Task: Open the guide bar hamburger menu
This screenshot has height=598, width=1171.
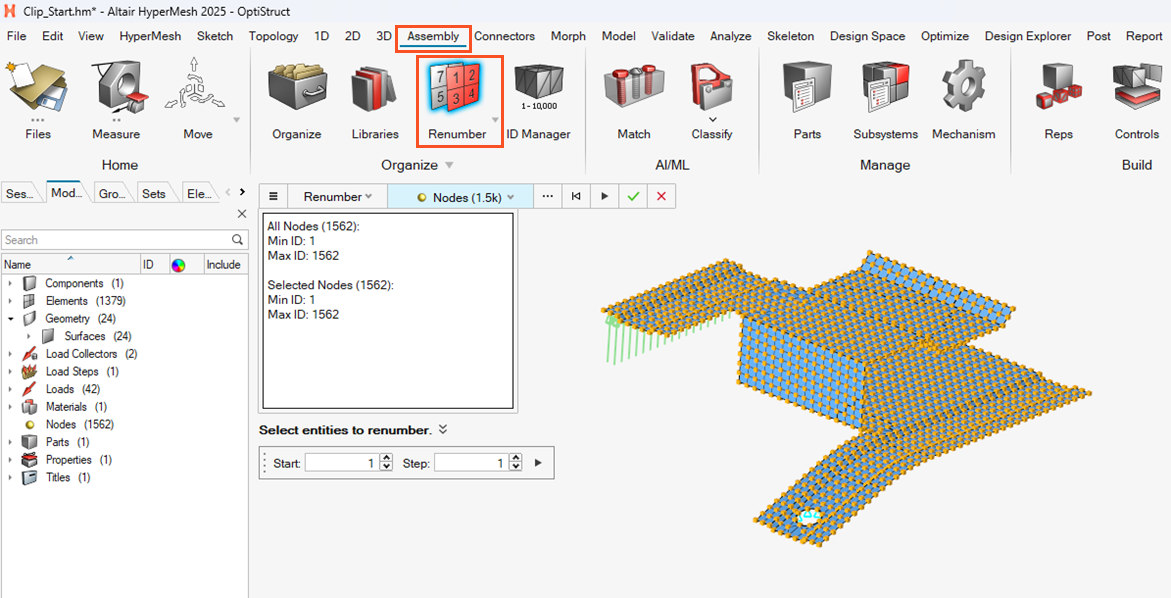Action: [273, 196]
